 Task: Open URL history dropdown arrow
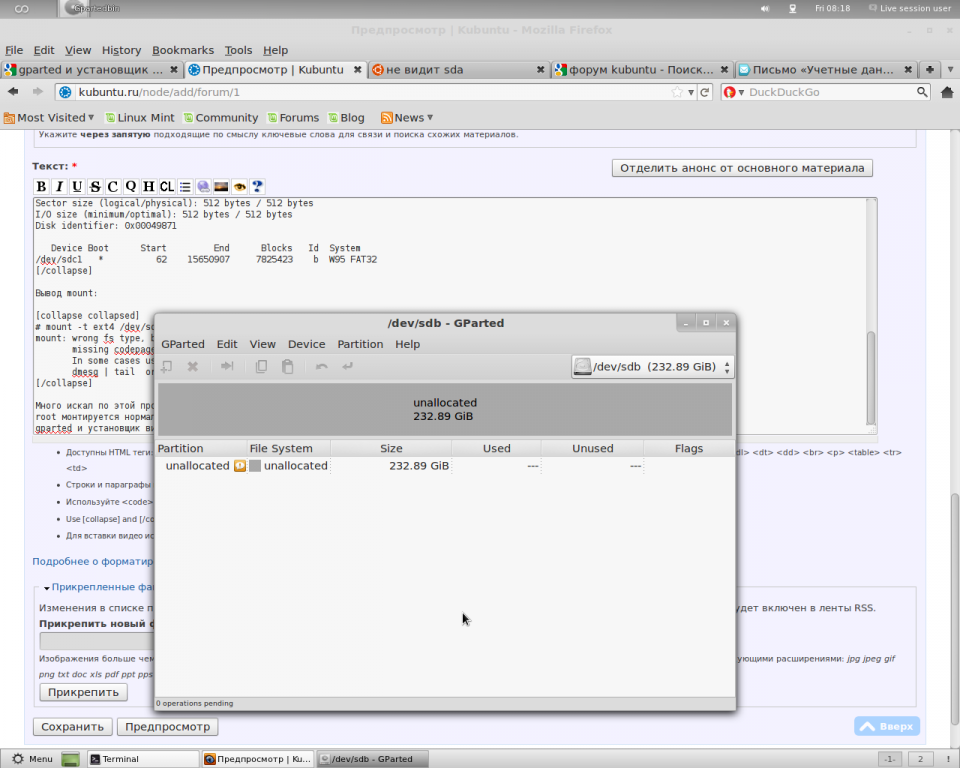tap(691, 92)
